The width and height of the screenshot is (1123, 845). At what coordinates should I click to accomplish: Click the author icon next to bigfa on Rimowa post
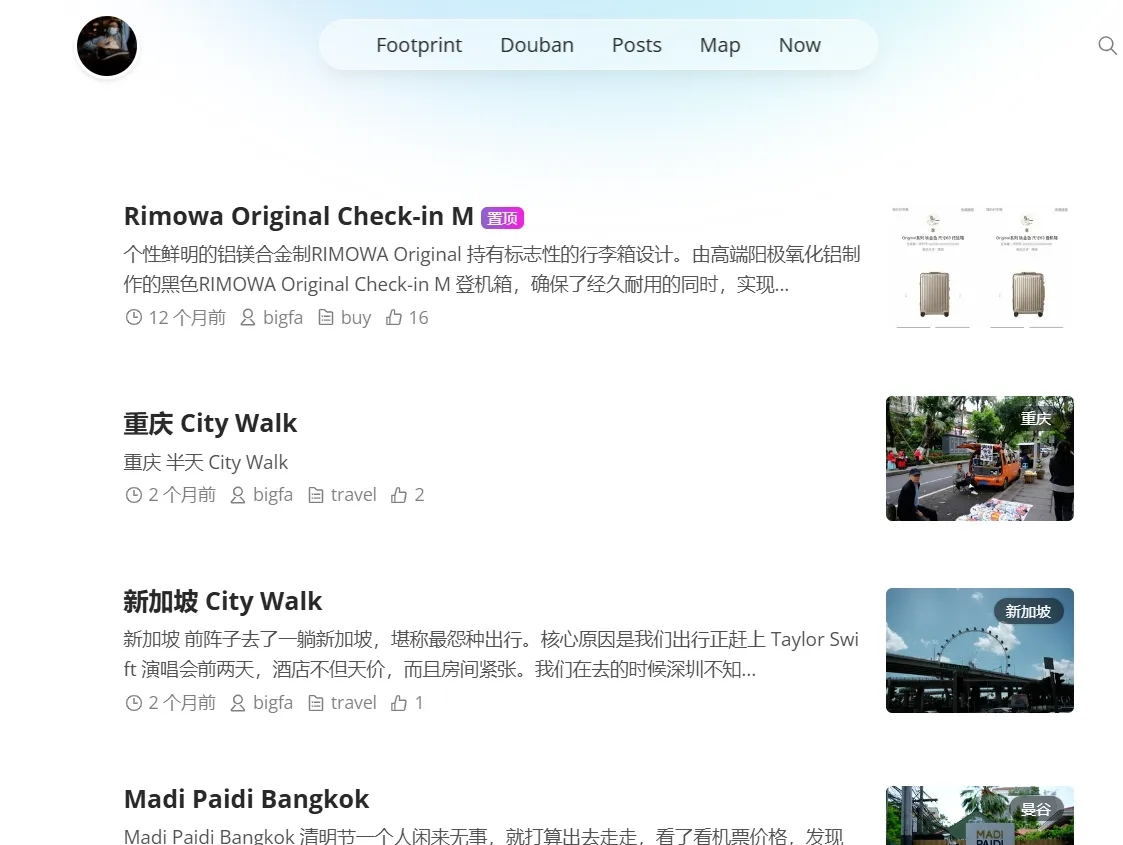click(x=247, y=317)
